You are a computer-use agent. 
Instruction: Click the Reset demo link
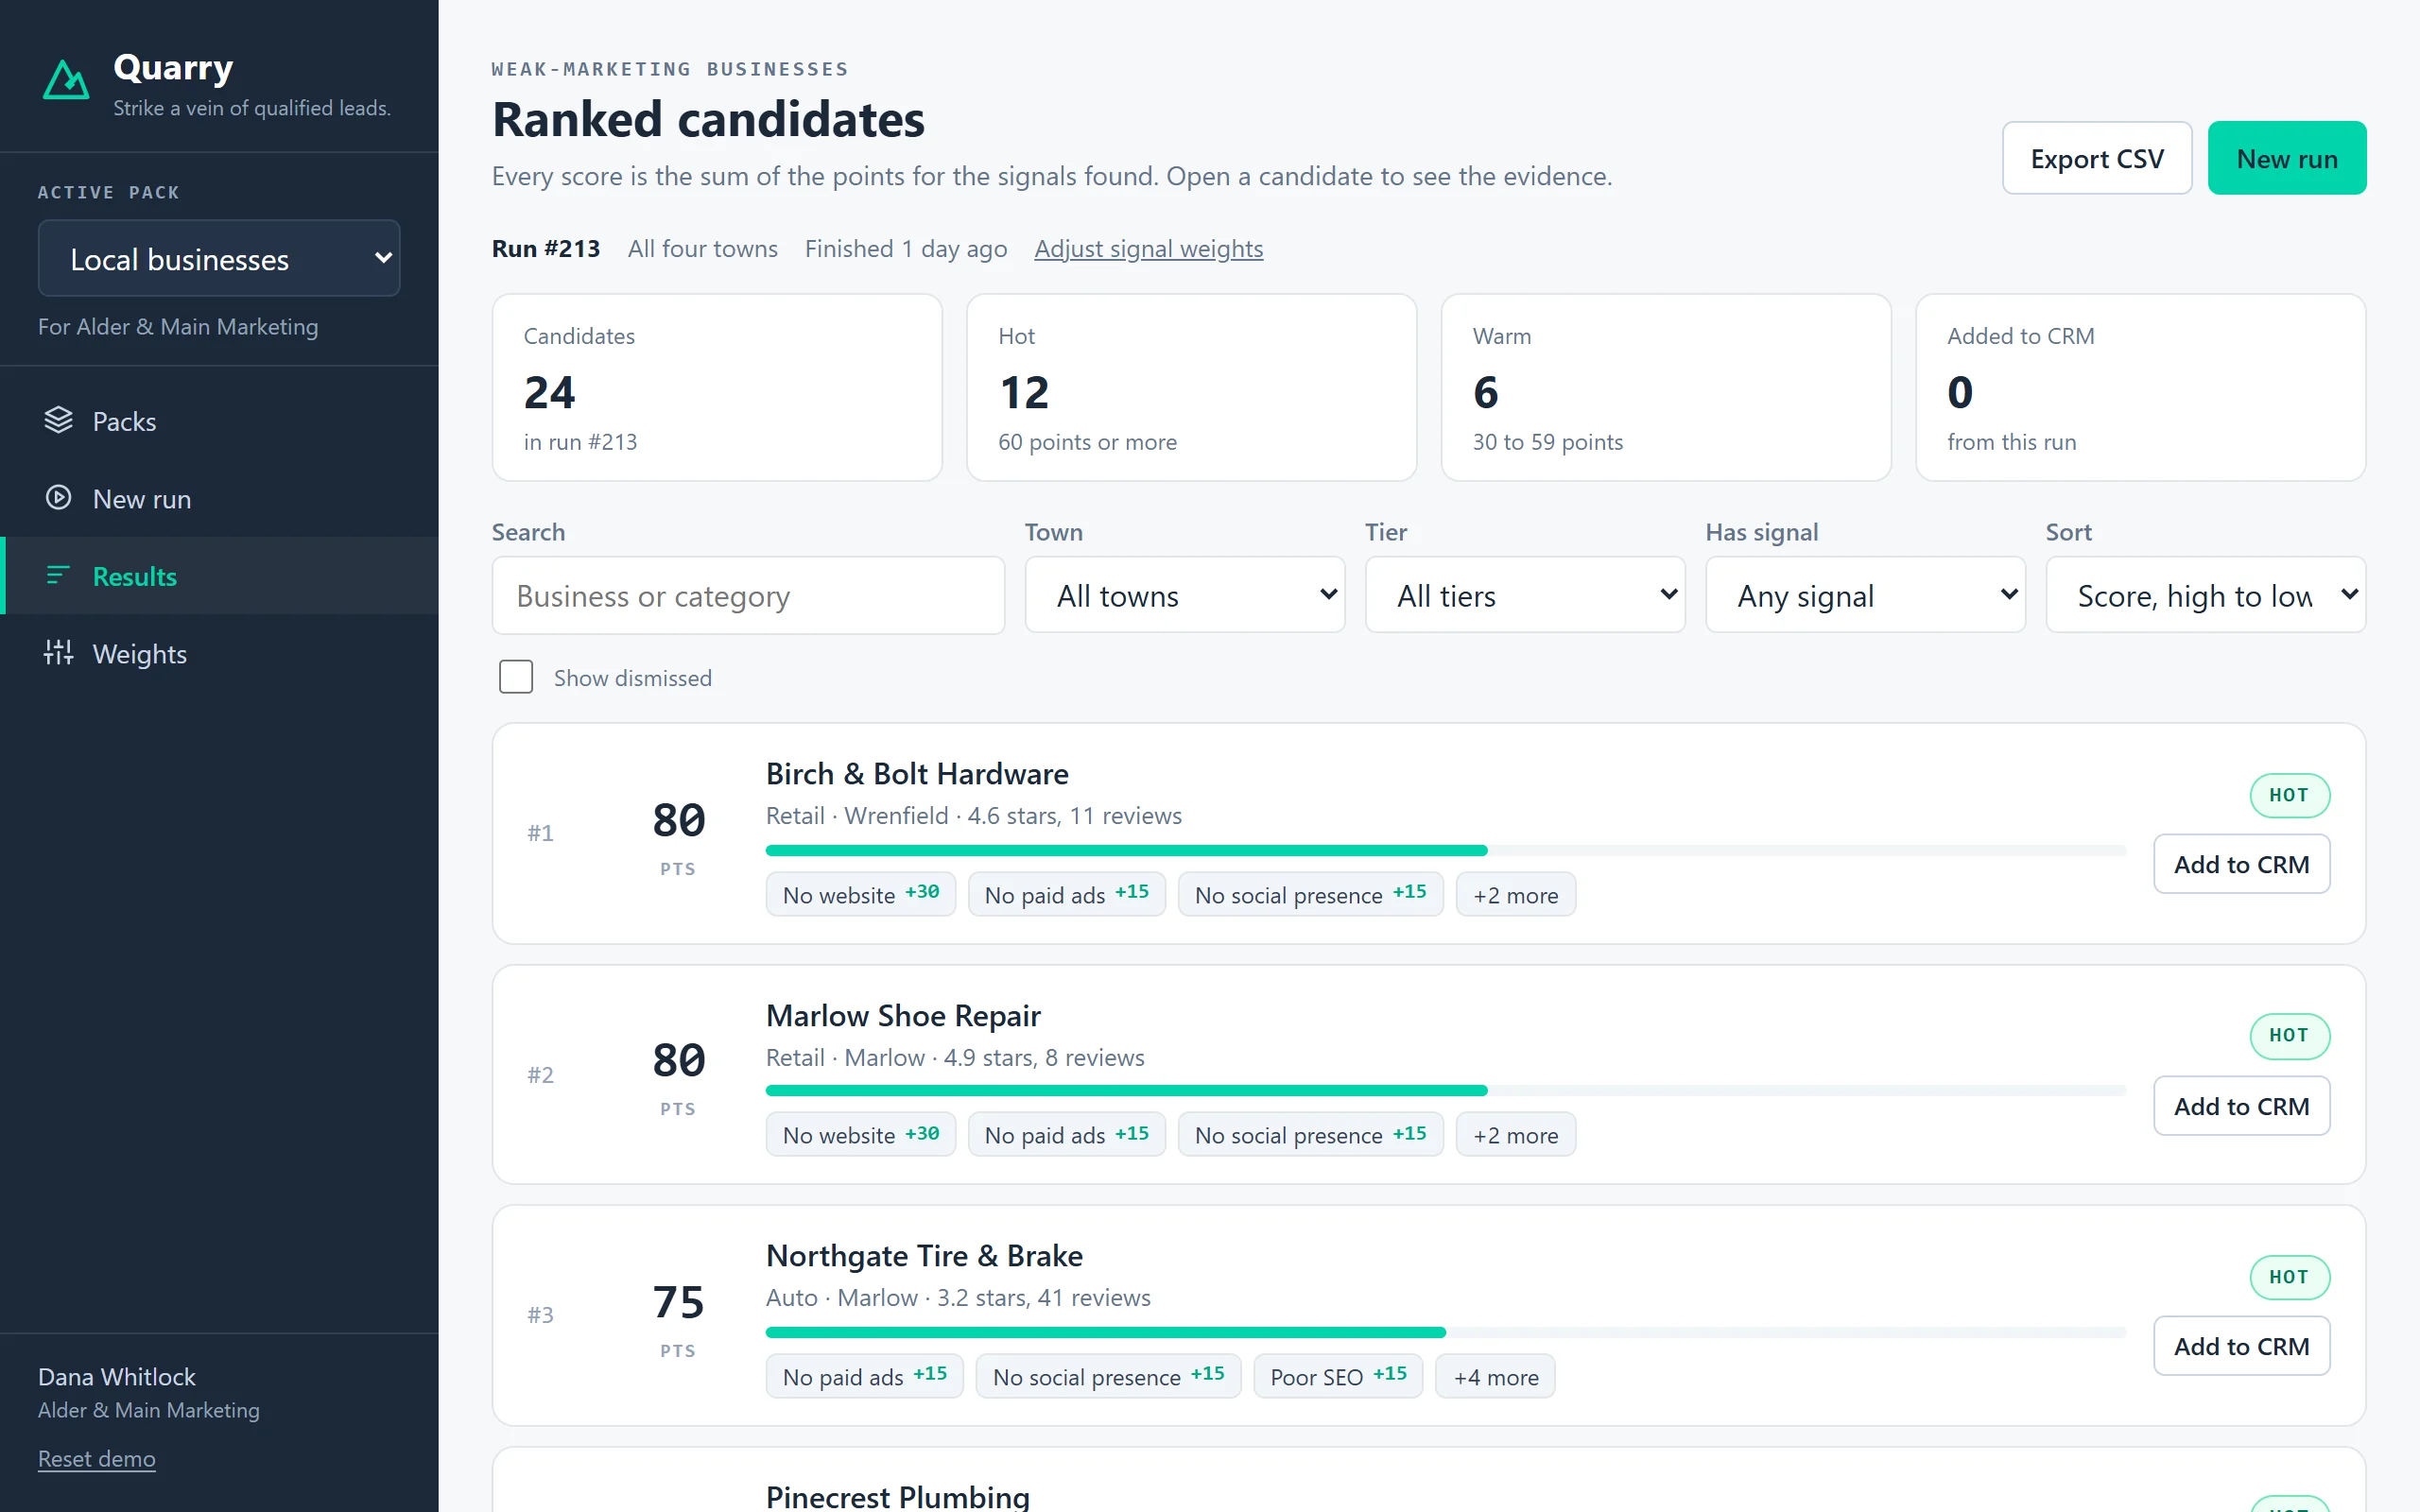tap(97, 1458)
